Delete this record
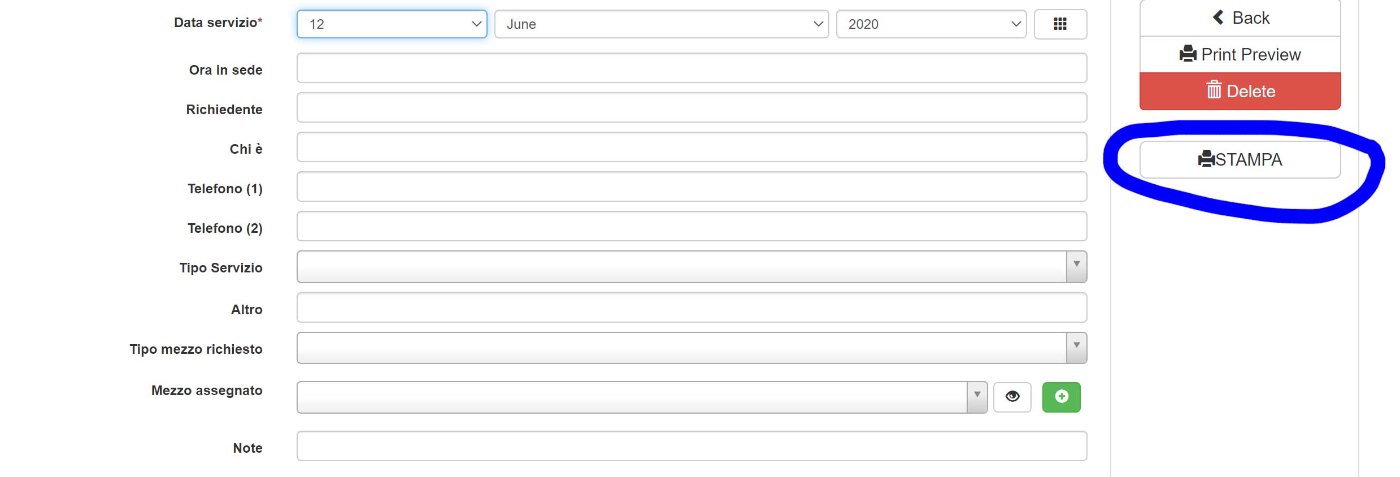Image resolution: width=1400 pixels, height=477 pixels. point(1240,91)
